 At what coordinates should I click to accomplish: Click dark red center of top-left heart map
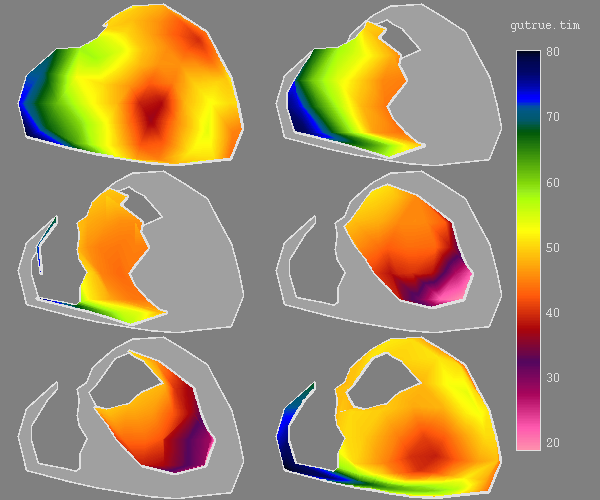(x=150, y=112)
